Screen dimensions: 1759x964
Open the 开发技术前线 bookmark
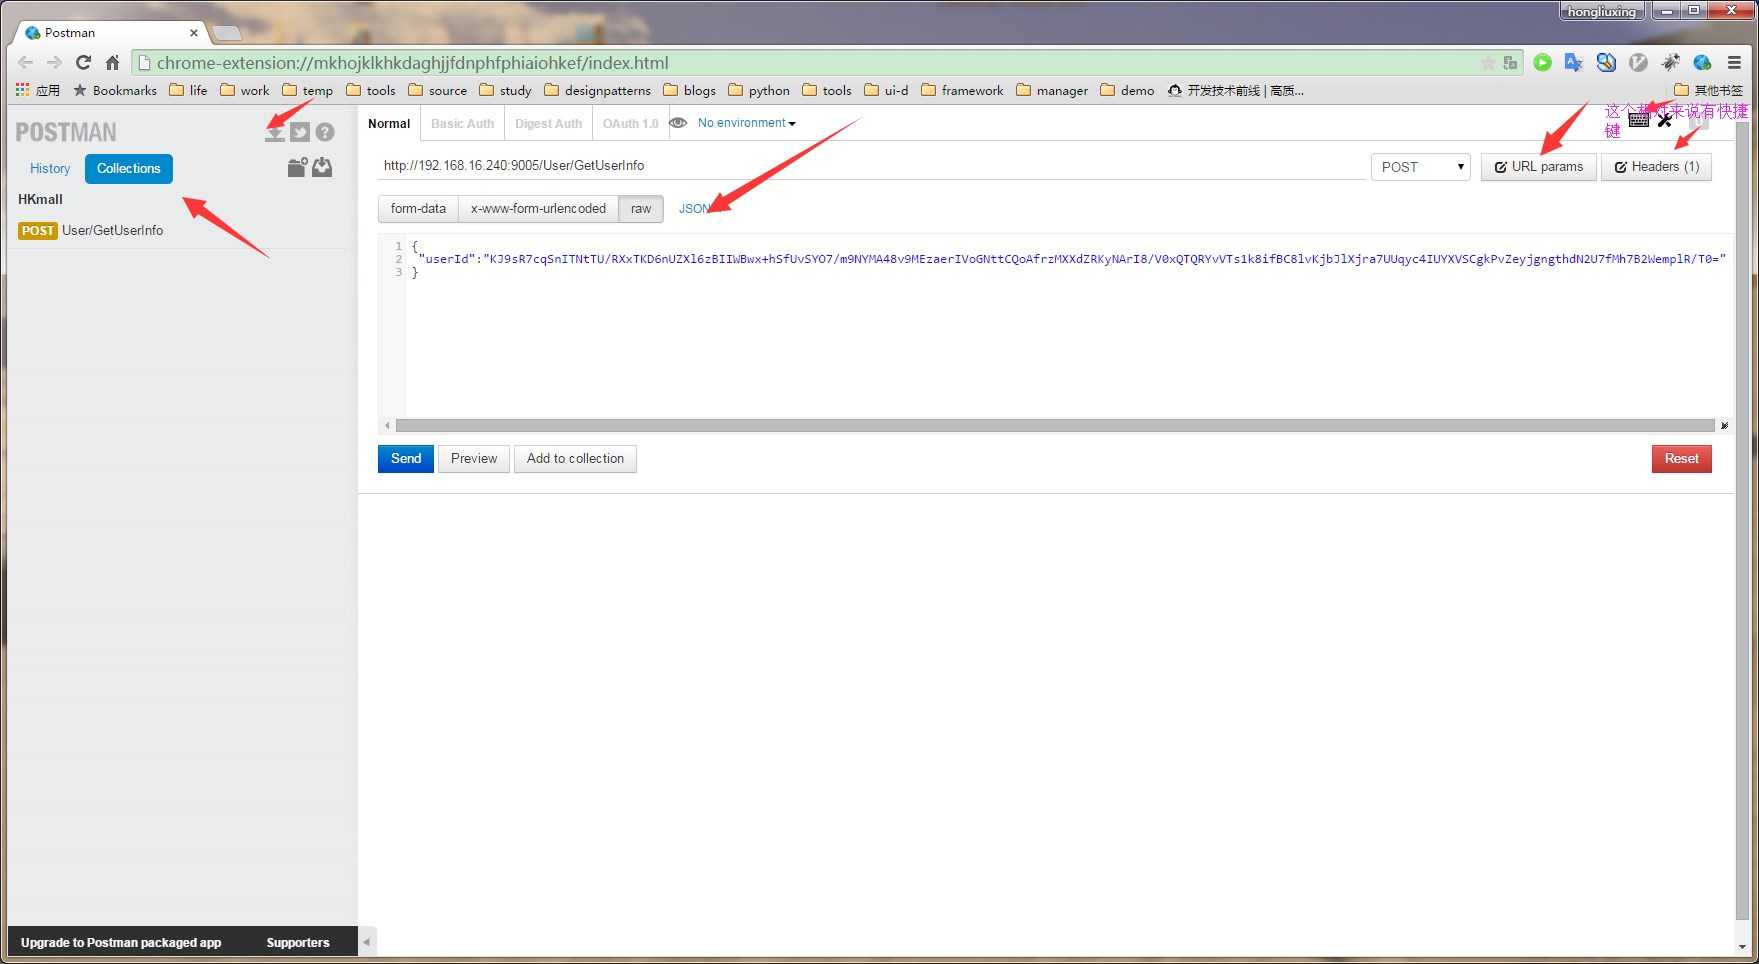[1235, 90]
